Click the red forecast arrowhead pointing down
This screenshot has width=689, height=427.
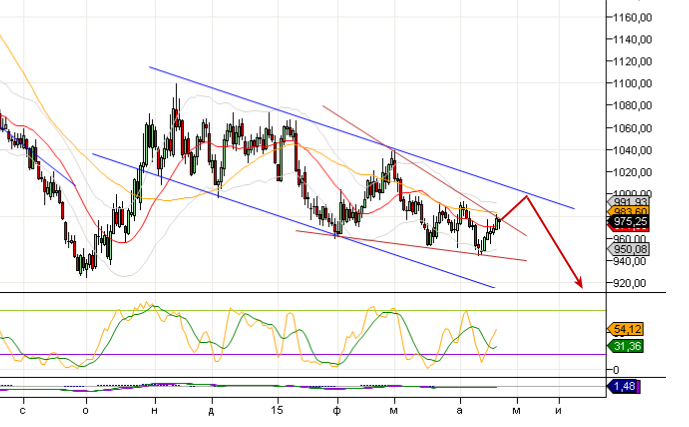578,284
